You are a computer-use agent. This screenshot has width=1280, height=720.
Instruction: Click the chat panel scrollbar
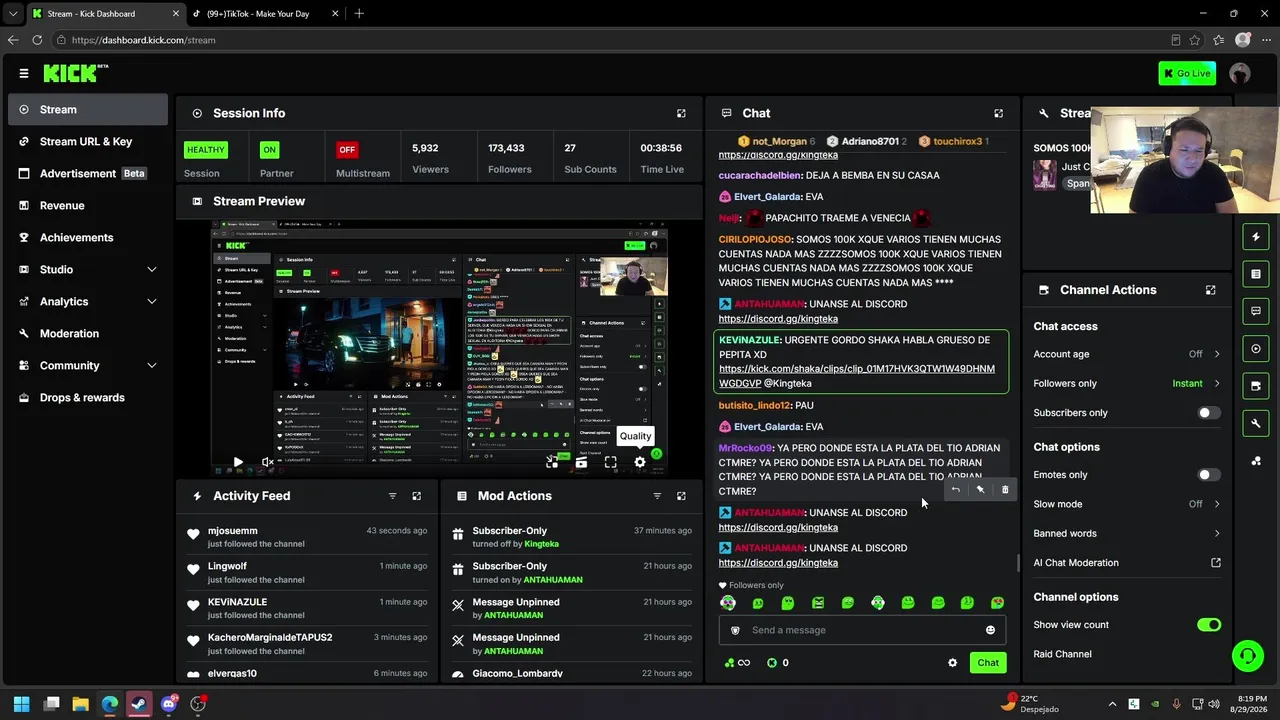point(1018,563)
